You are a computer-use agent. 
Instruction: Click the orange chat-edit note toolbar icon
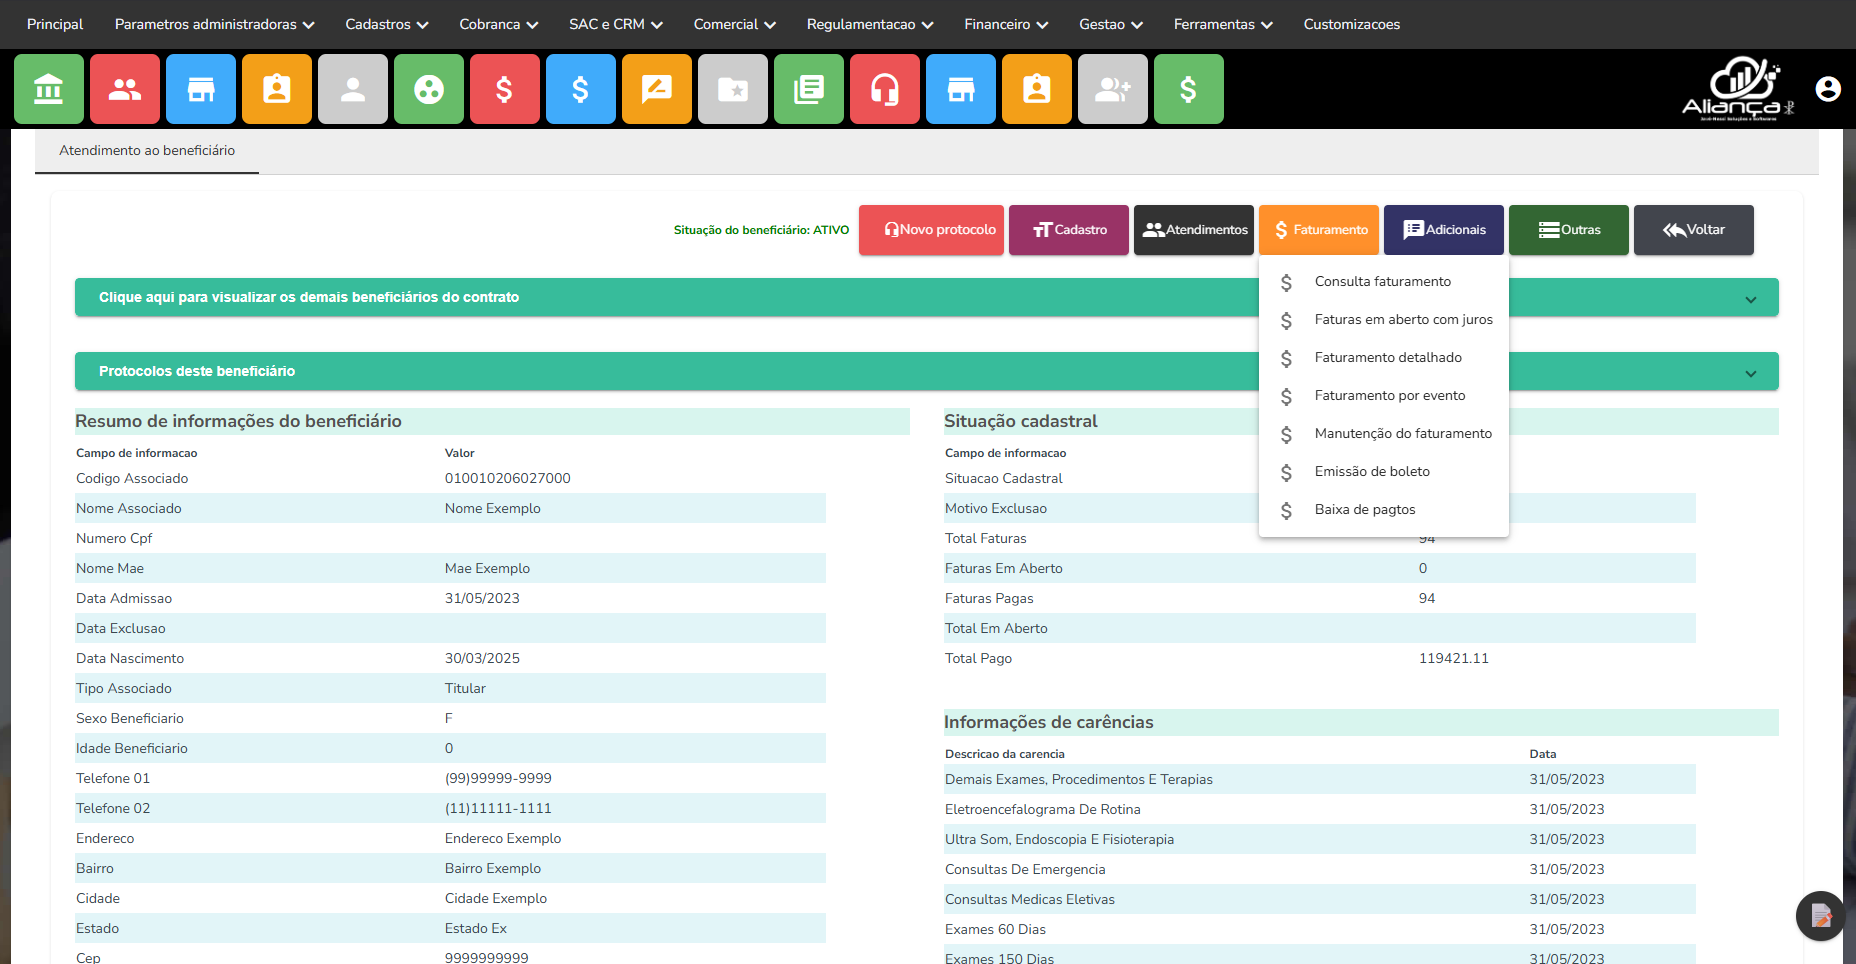(x=657, y=89)
